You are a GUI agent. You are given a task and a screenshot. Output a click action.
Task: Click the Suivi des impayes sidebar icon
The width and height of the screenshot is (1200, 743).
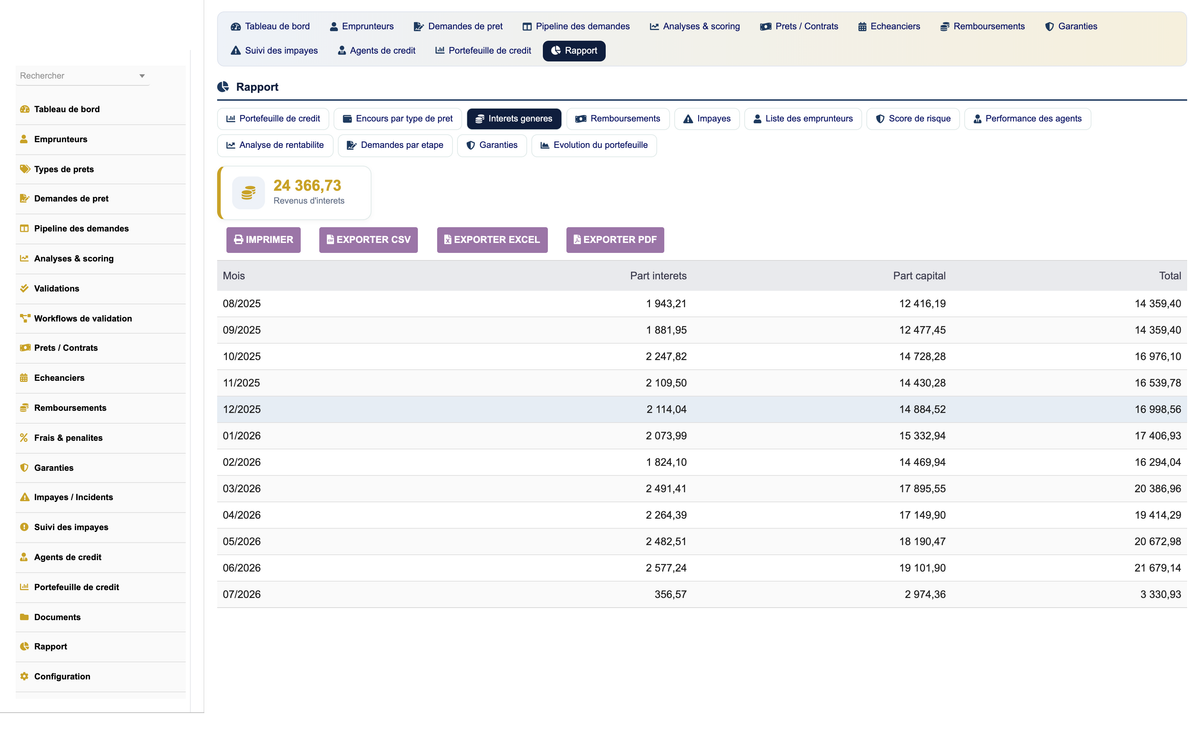click(24, 527)
